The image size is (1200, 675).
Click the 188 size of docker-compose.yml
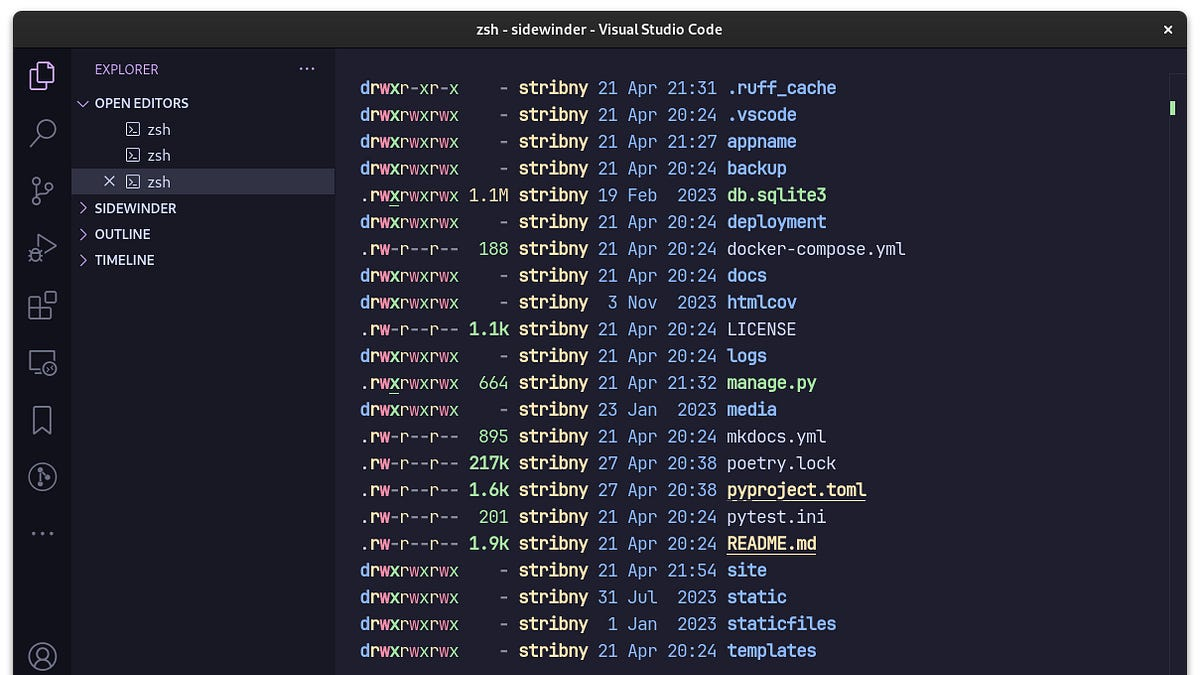pyautogui.click(x=493, y=249)
